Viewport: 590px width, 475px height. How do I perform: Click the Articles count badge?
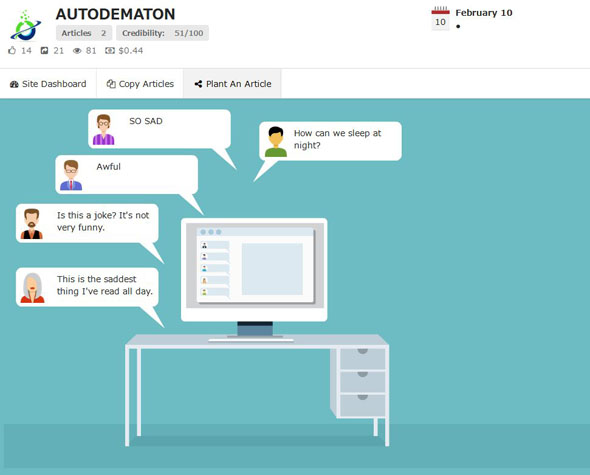[84, 33]
